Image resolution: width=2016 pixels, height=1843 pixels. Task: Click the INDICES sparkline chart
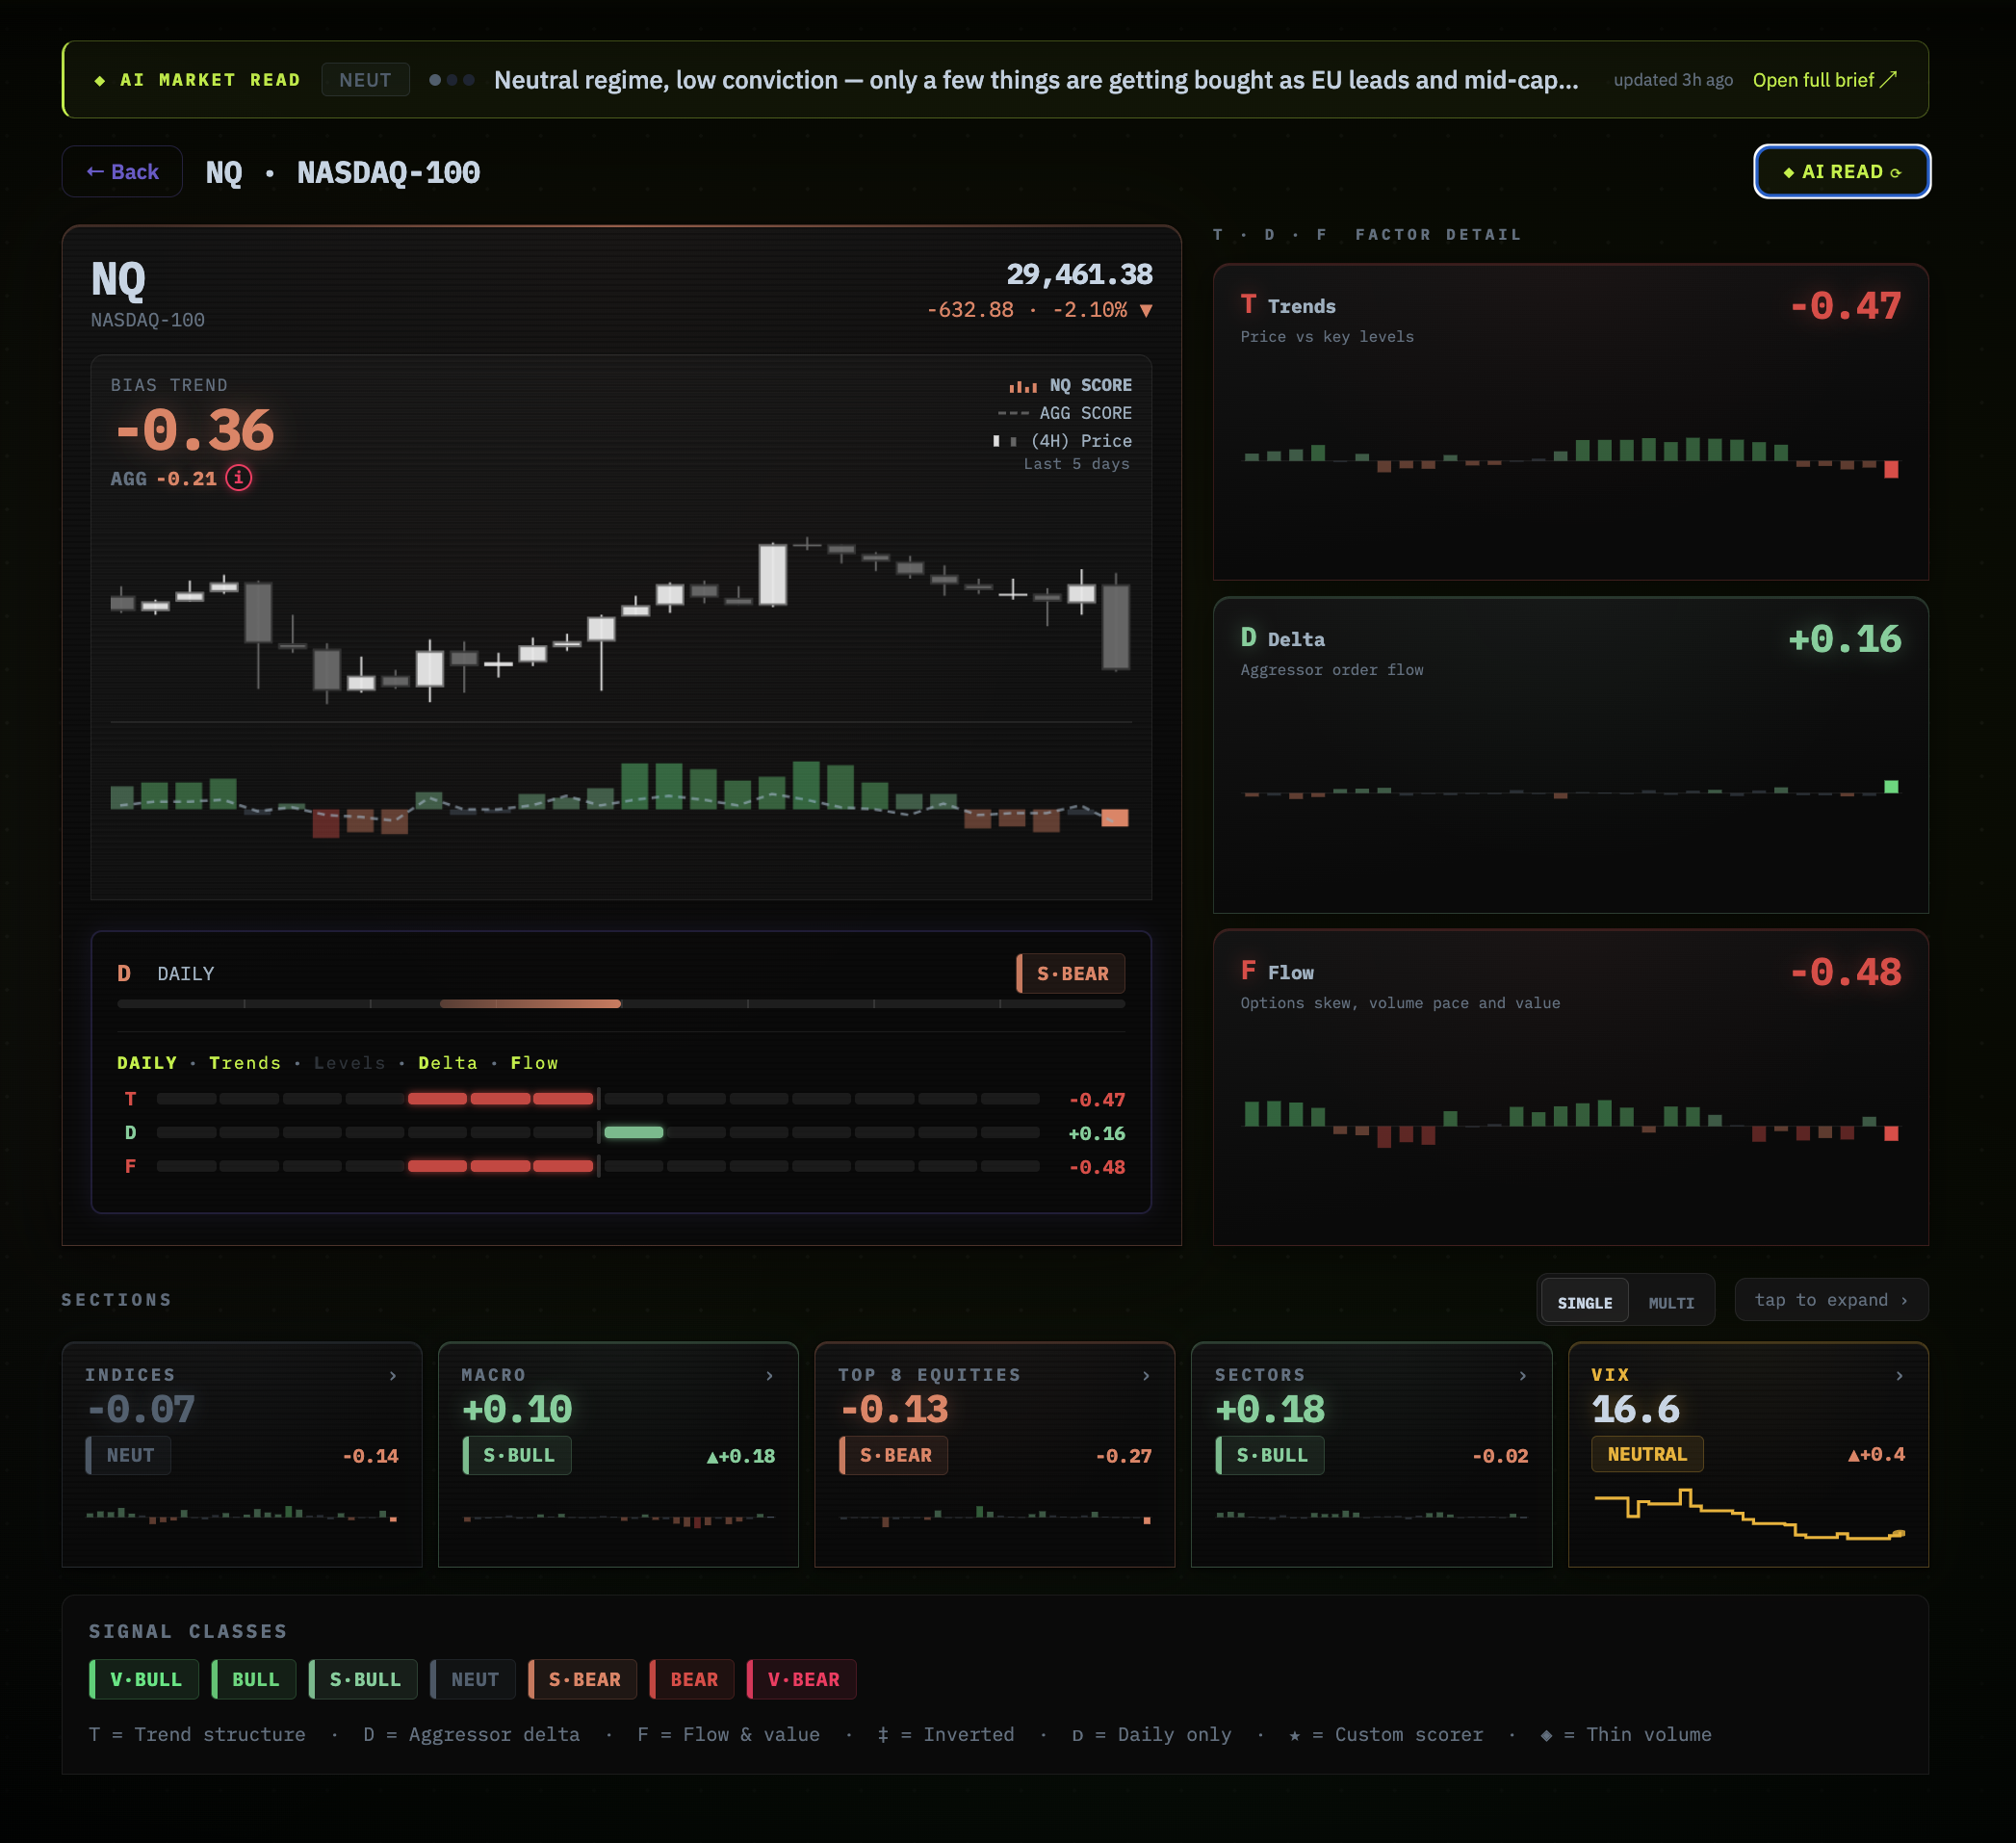tap(242, 1515)
